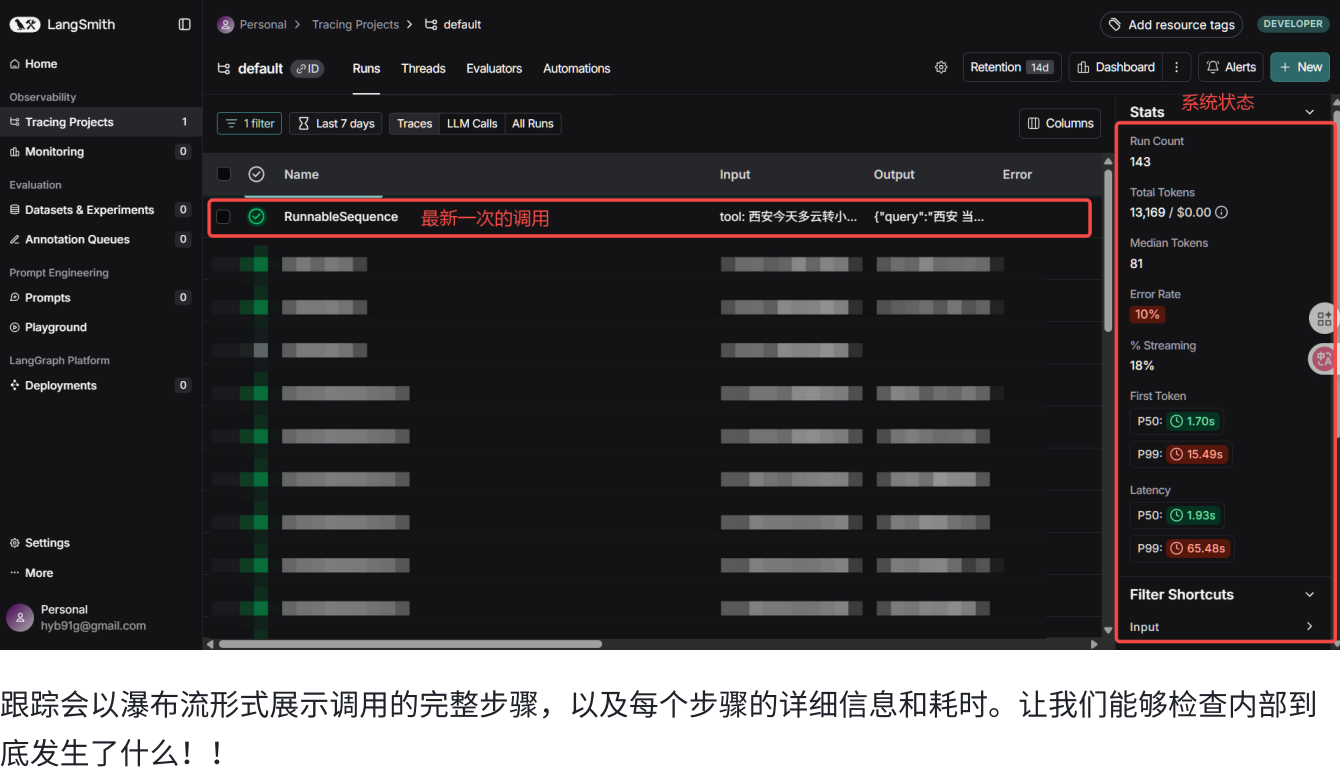Click the Output column header

[894, 174]
